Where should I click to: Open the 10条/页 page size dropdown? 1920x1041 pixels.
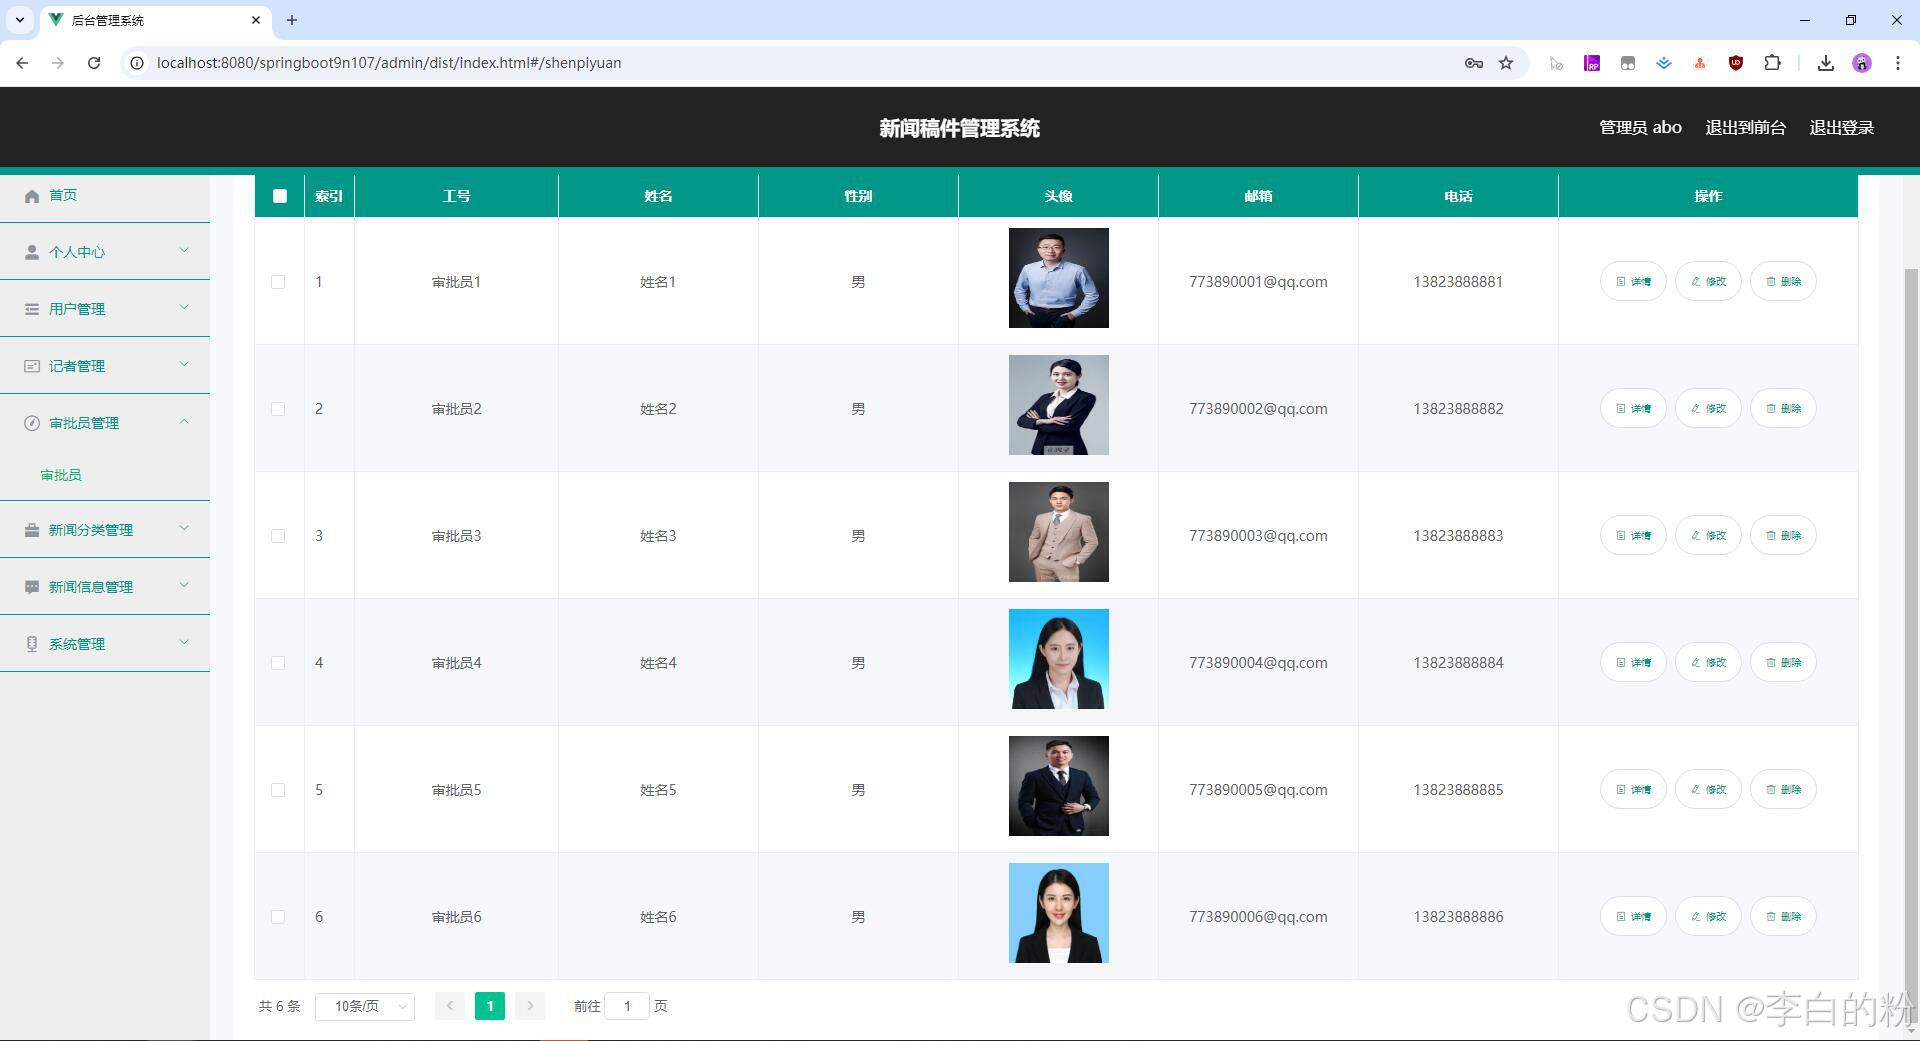pyautogui.click(x=365, y=1006)
